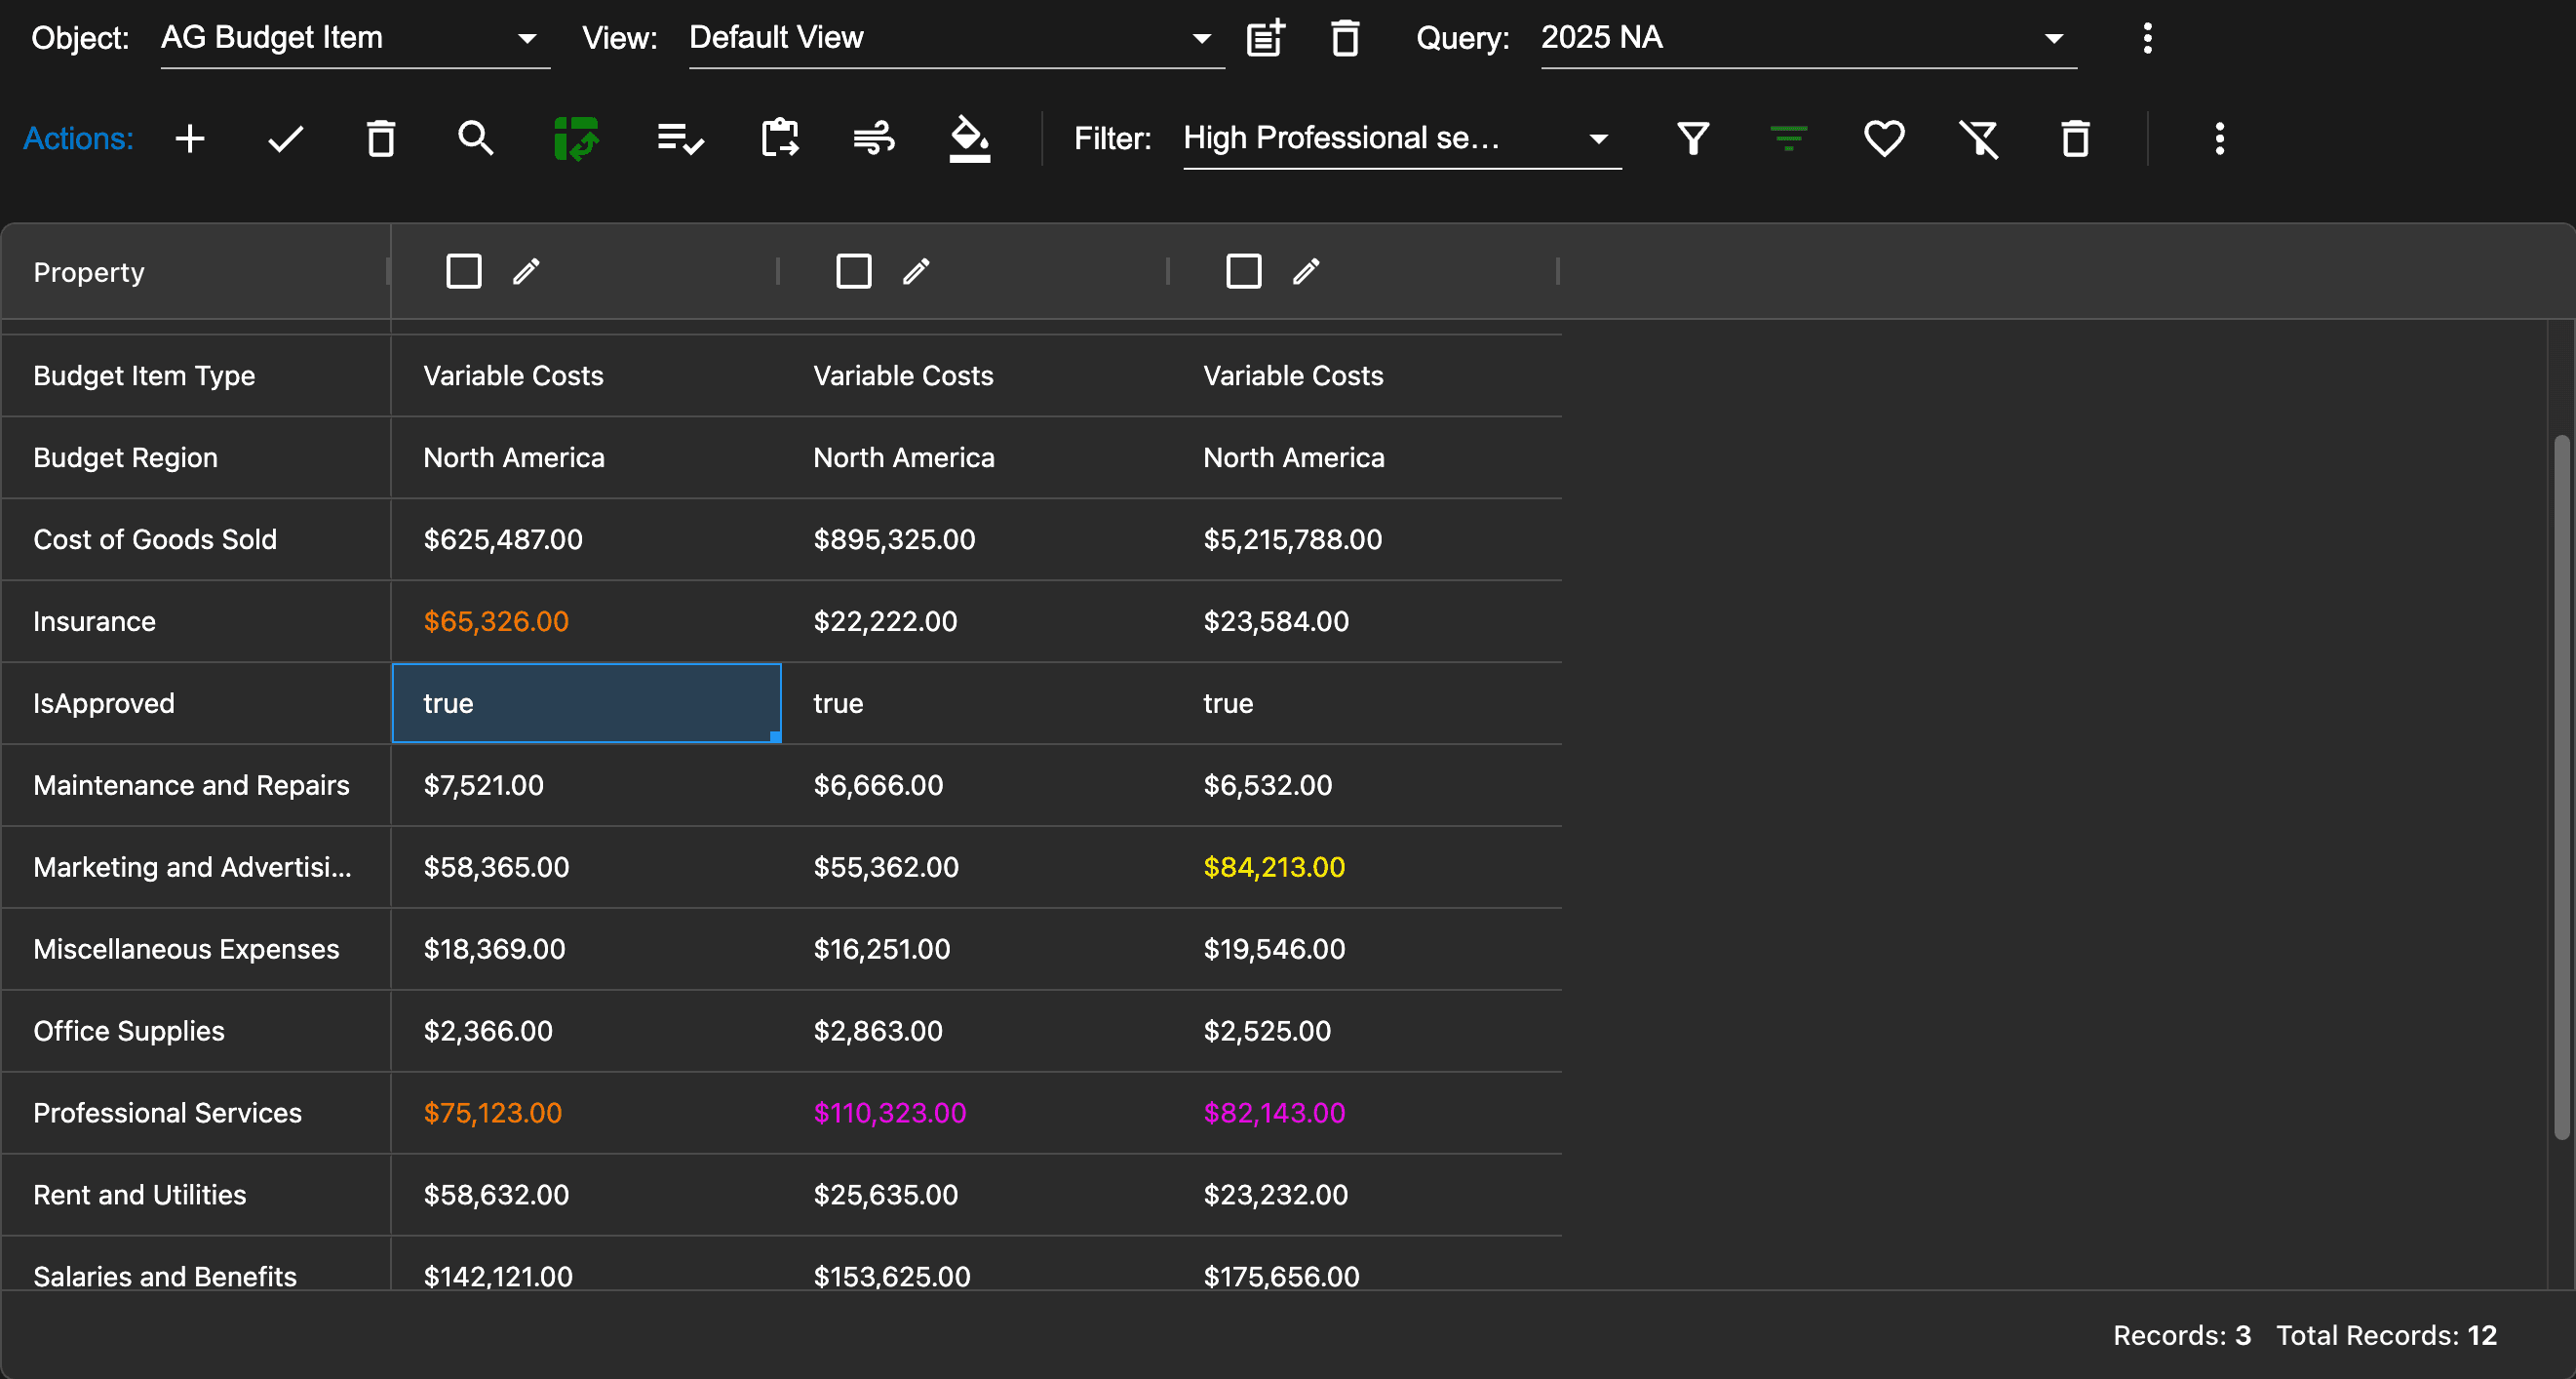Check the third record column checkbox
Screen dimensions: 2576x1379
click(x=1244, y=271)
